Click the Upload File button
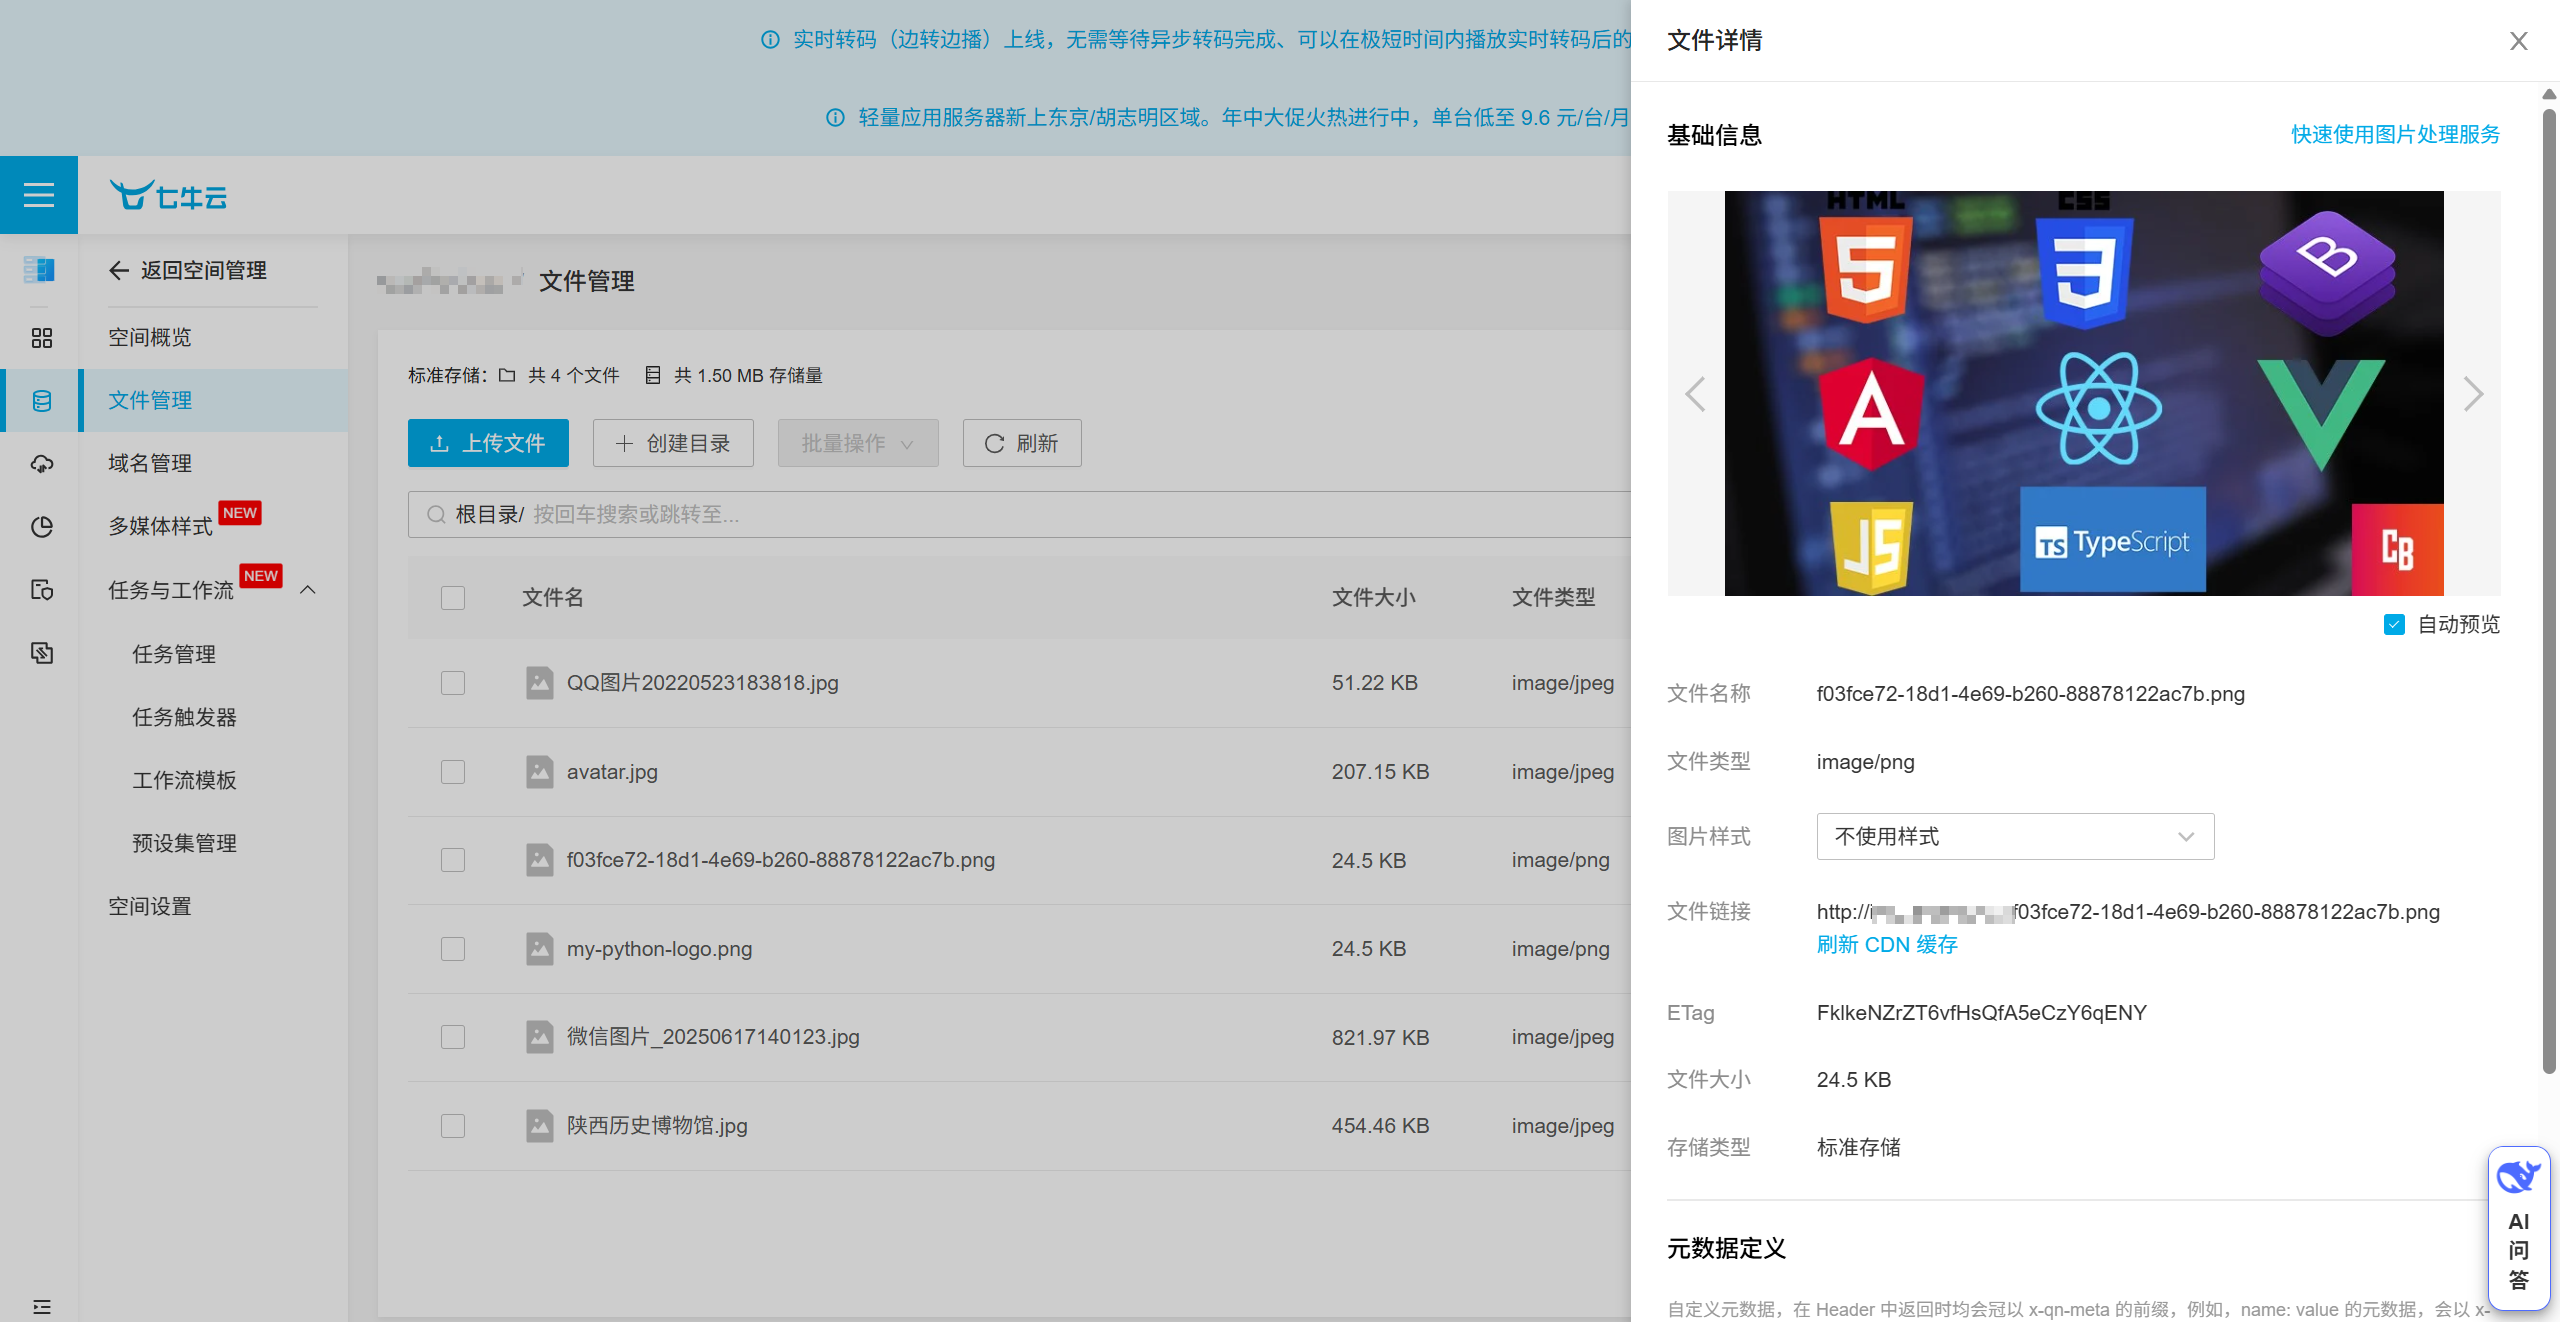 point(488,443)
